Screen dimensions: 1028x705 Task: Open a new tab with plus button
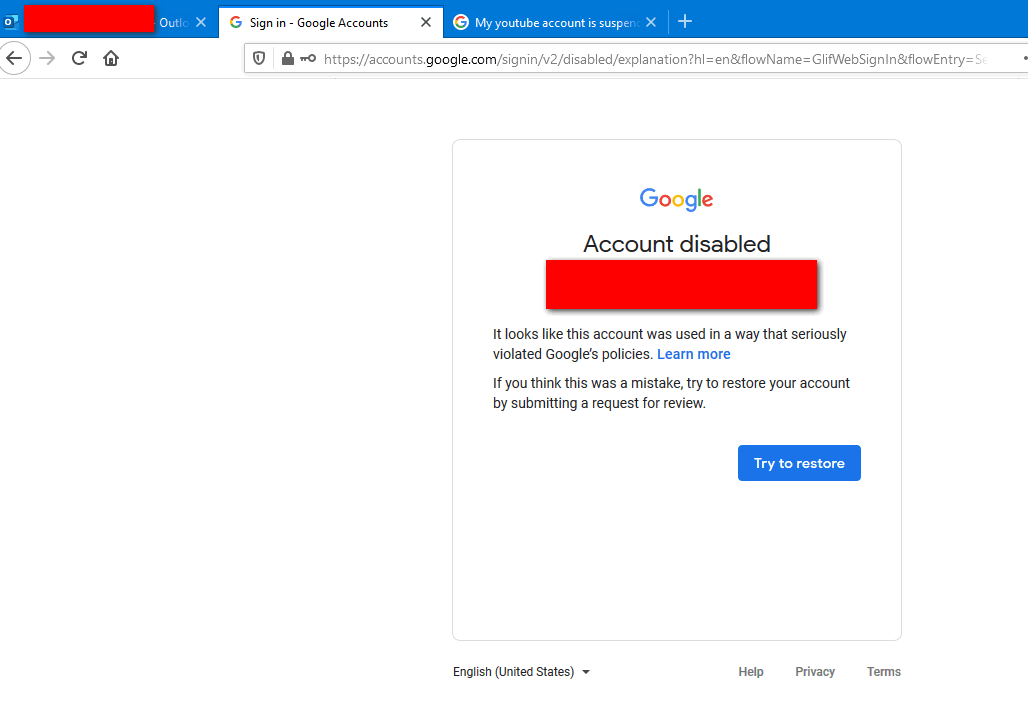pos(685,22)
